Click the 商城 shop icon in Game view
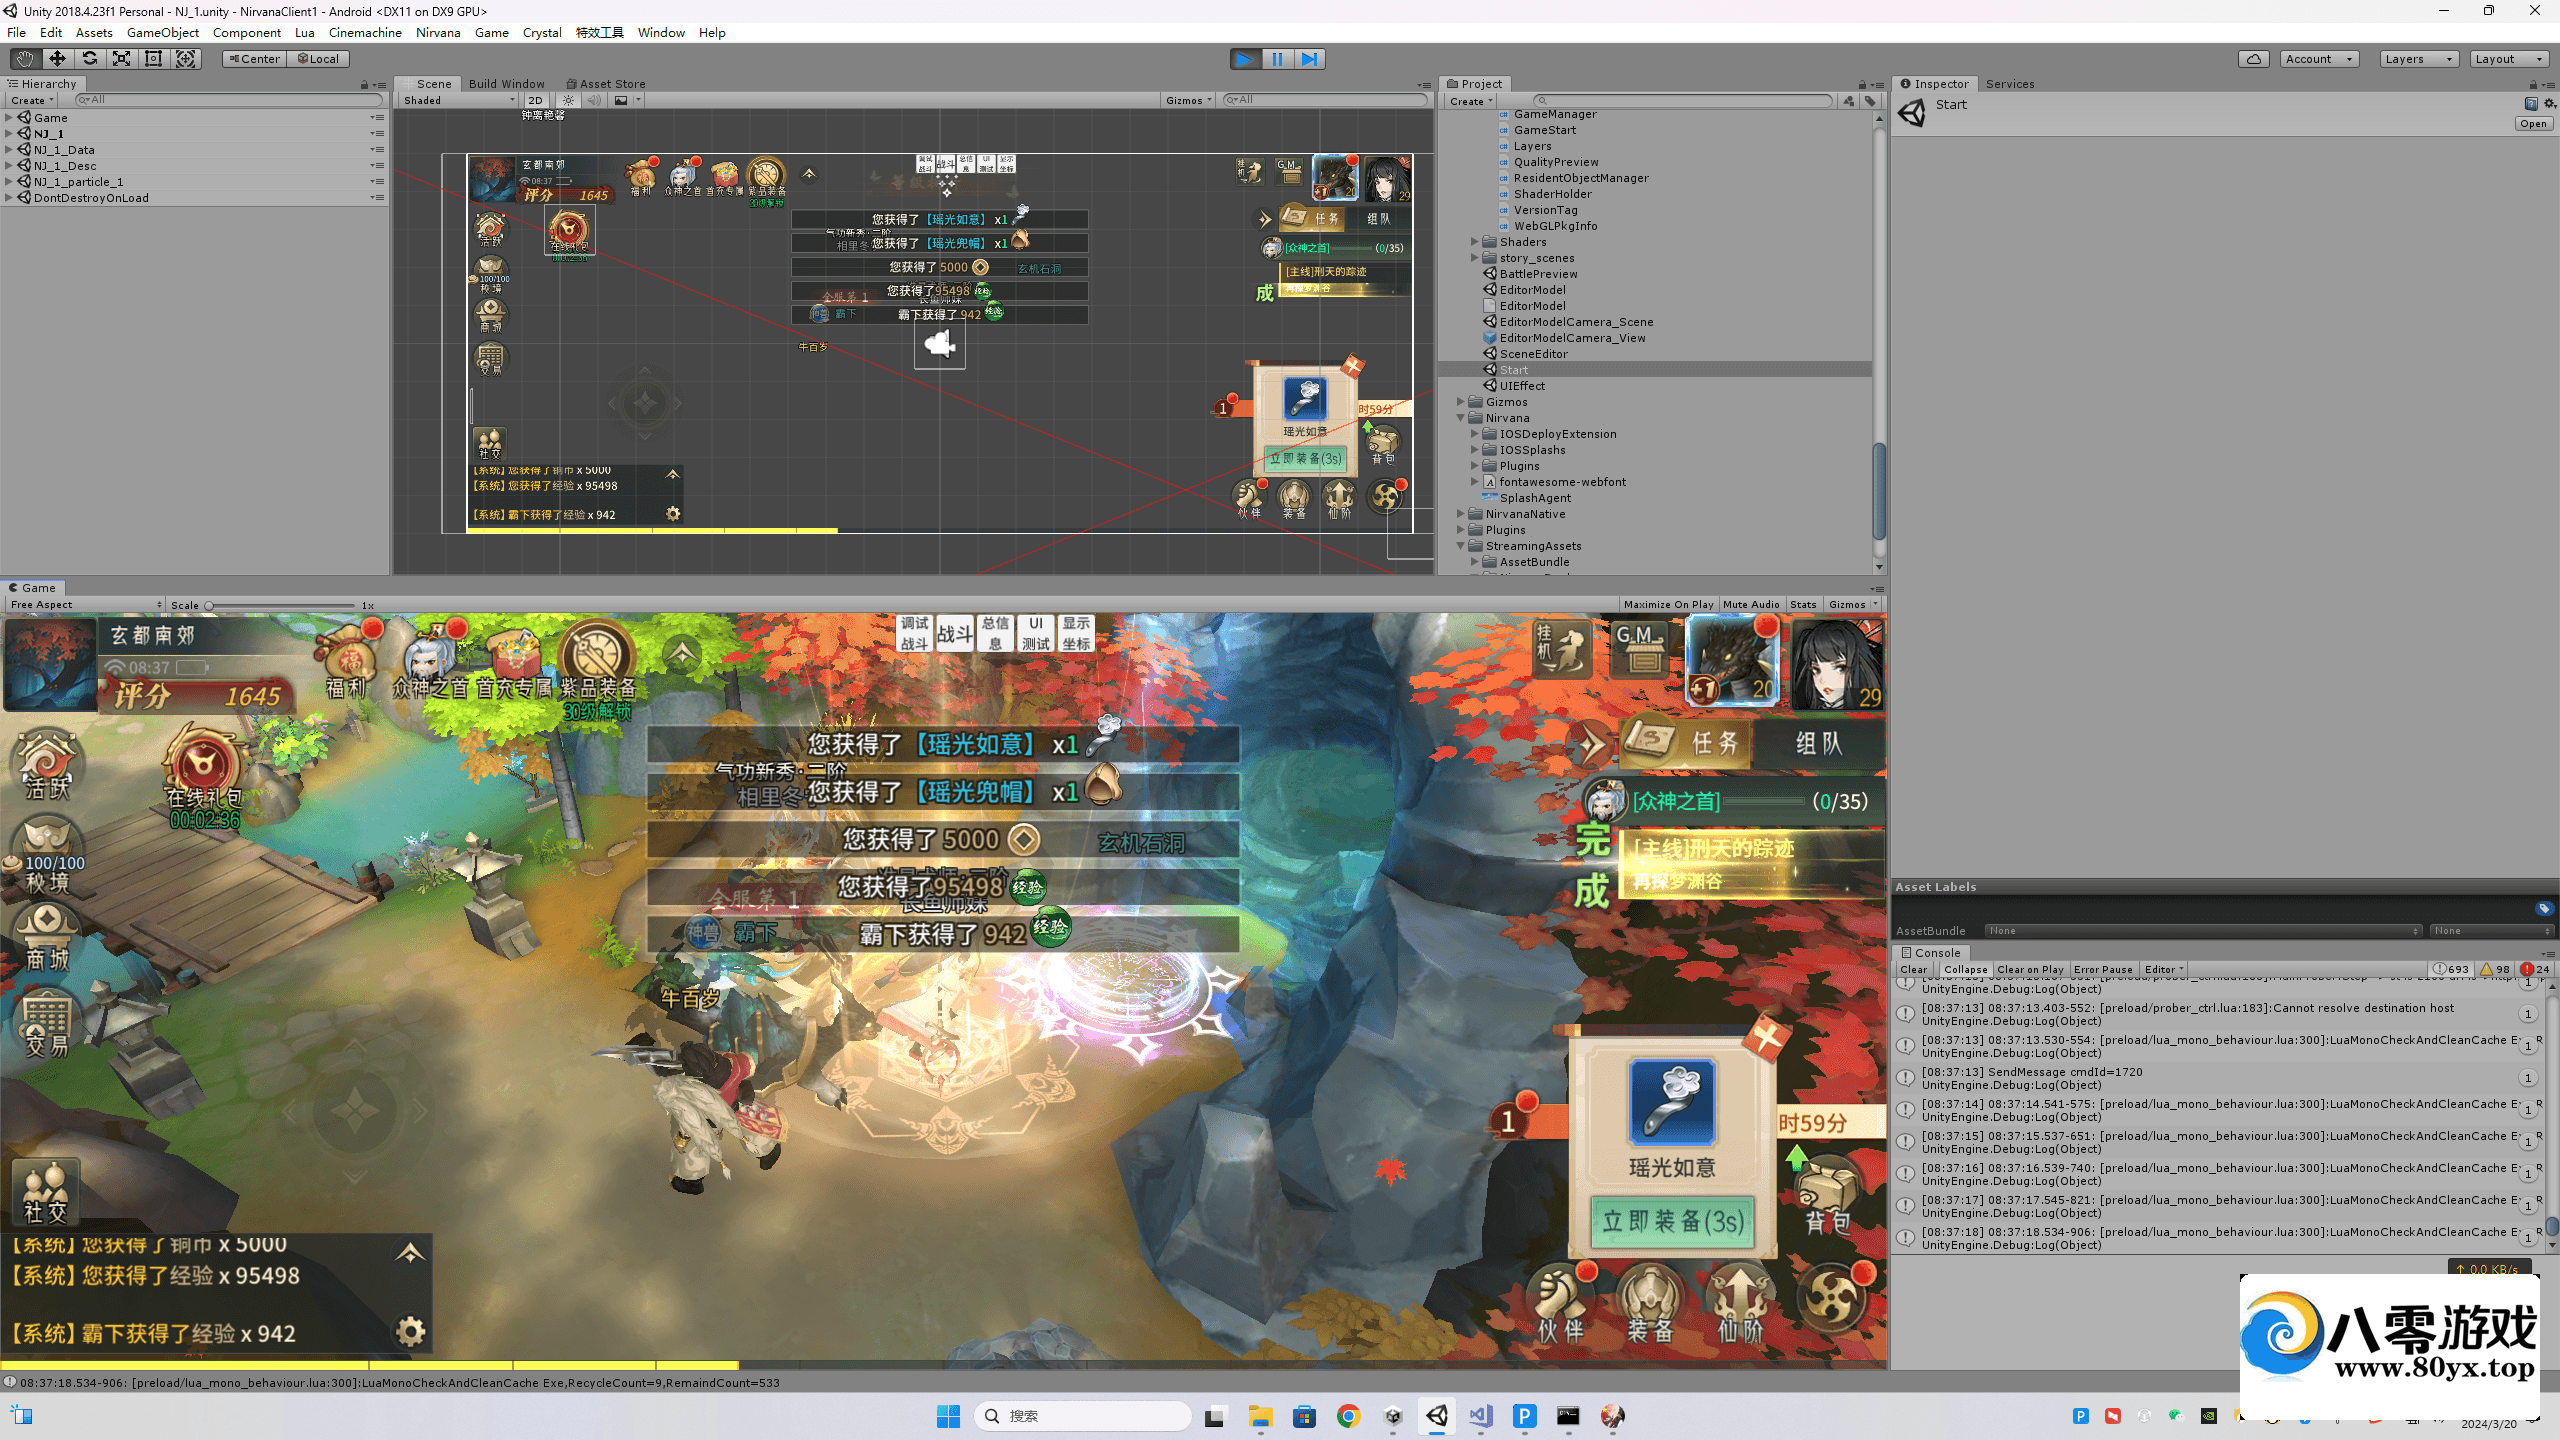The width and height of the screenshot is (2560, 1440). tap(47, 937)
